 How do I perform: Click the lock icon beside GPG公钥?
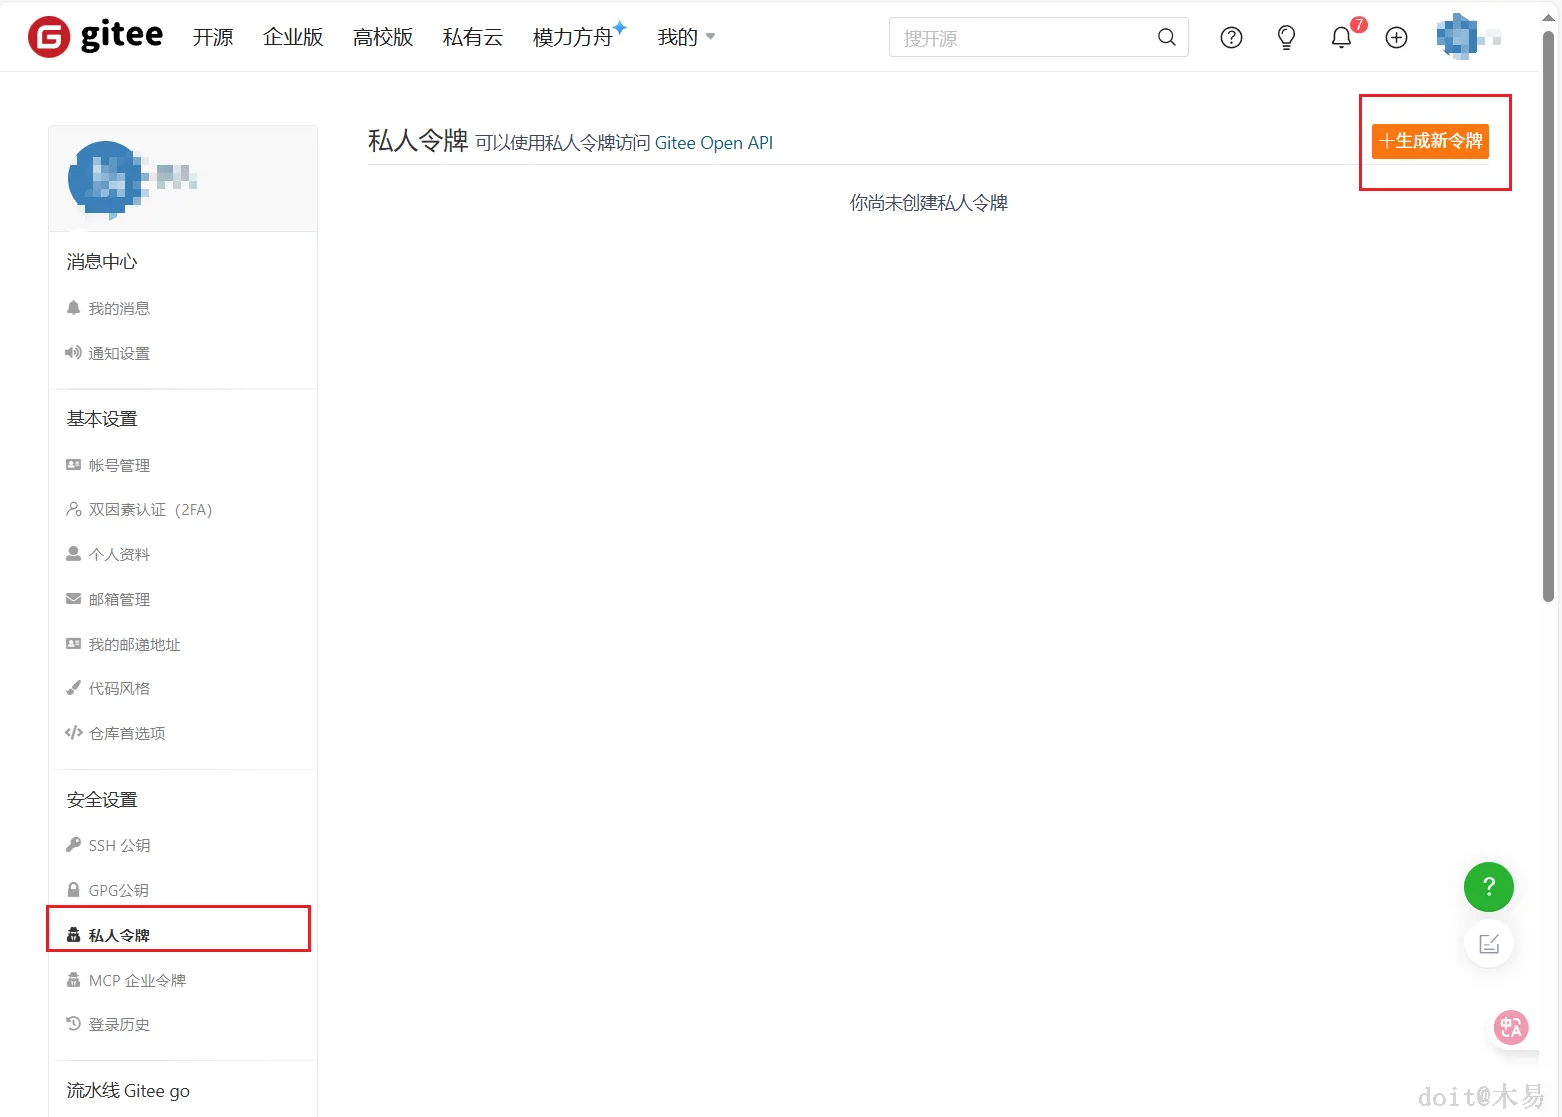(73, 889)
